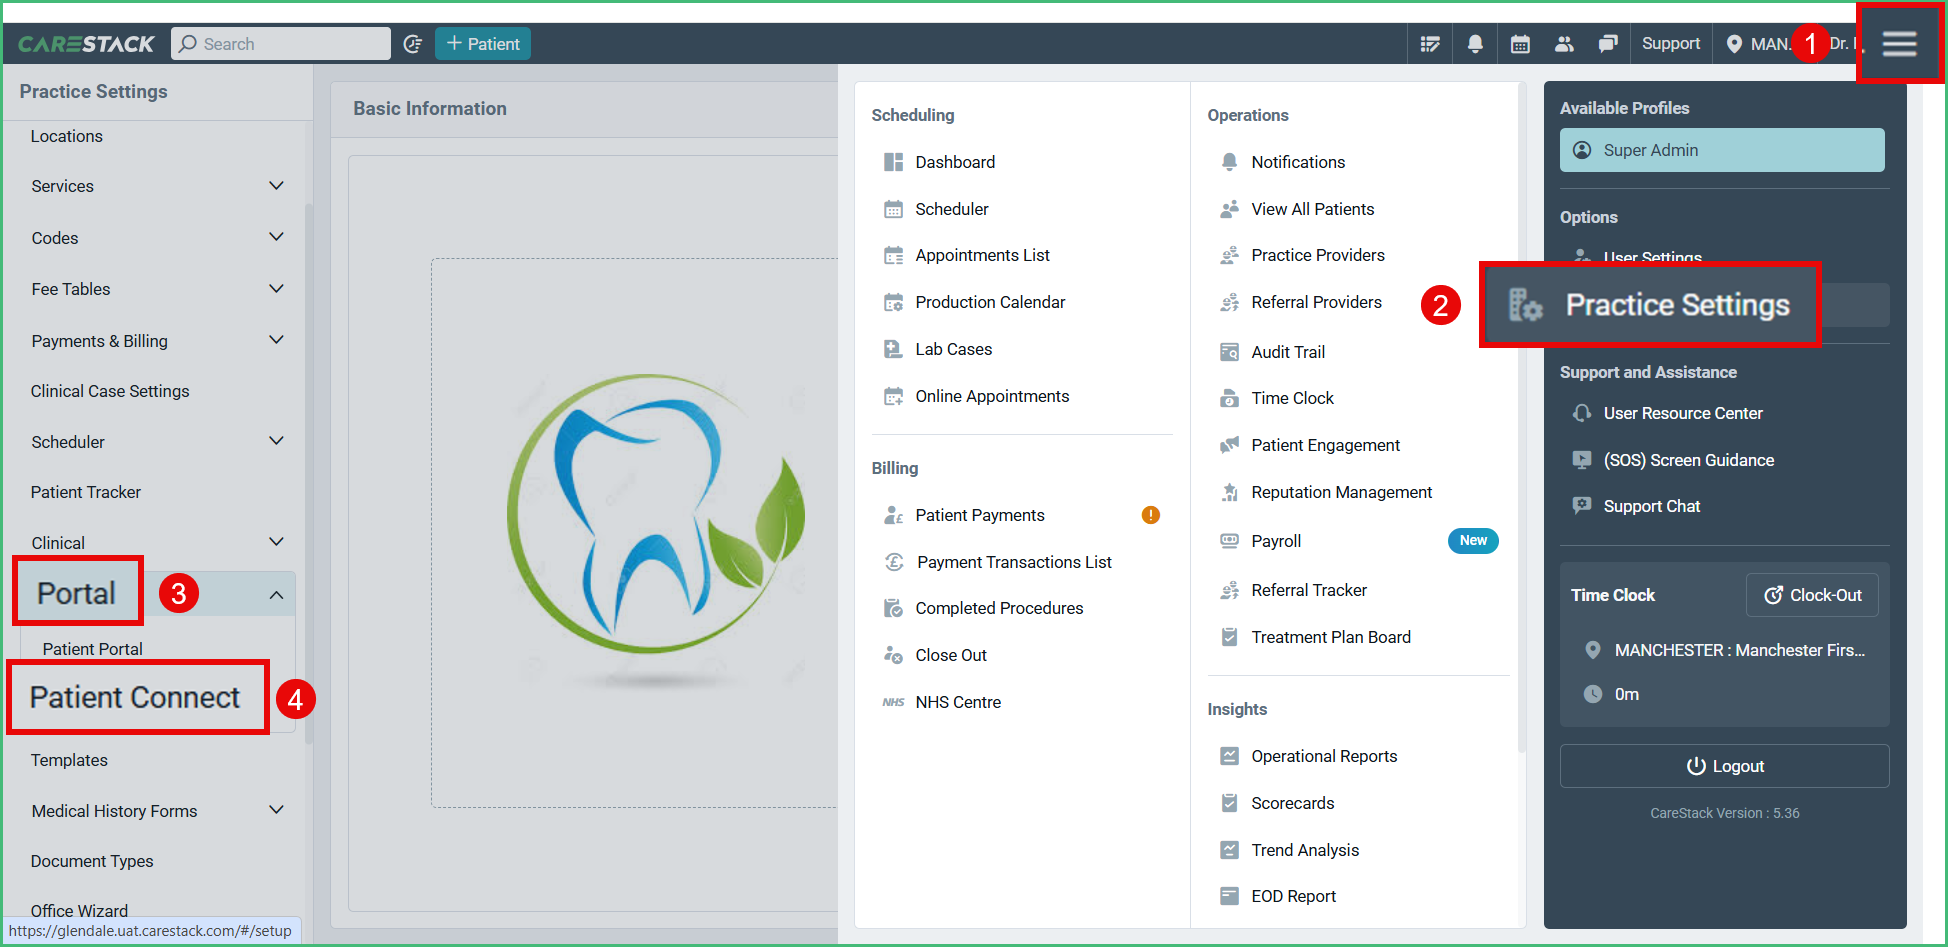Select the Lab Cases icon
1948x947 pixels.
[x=893, y=348]
